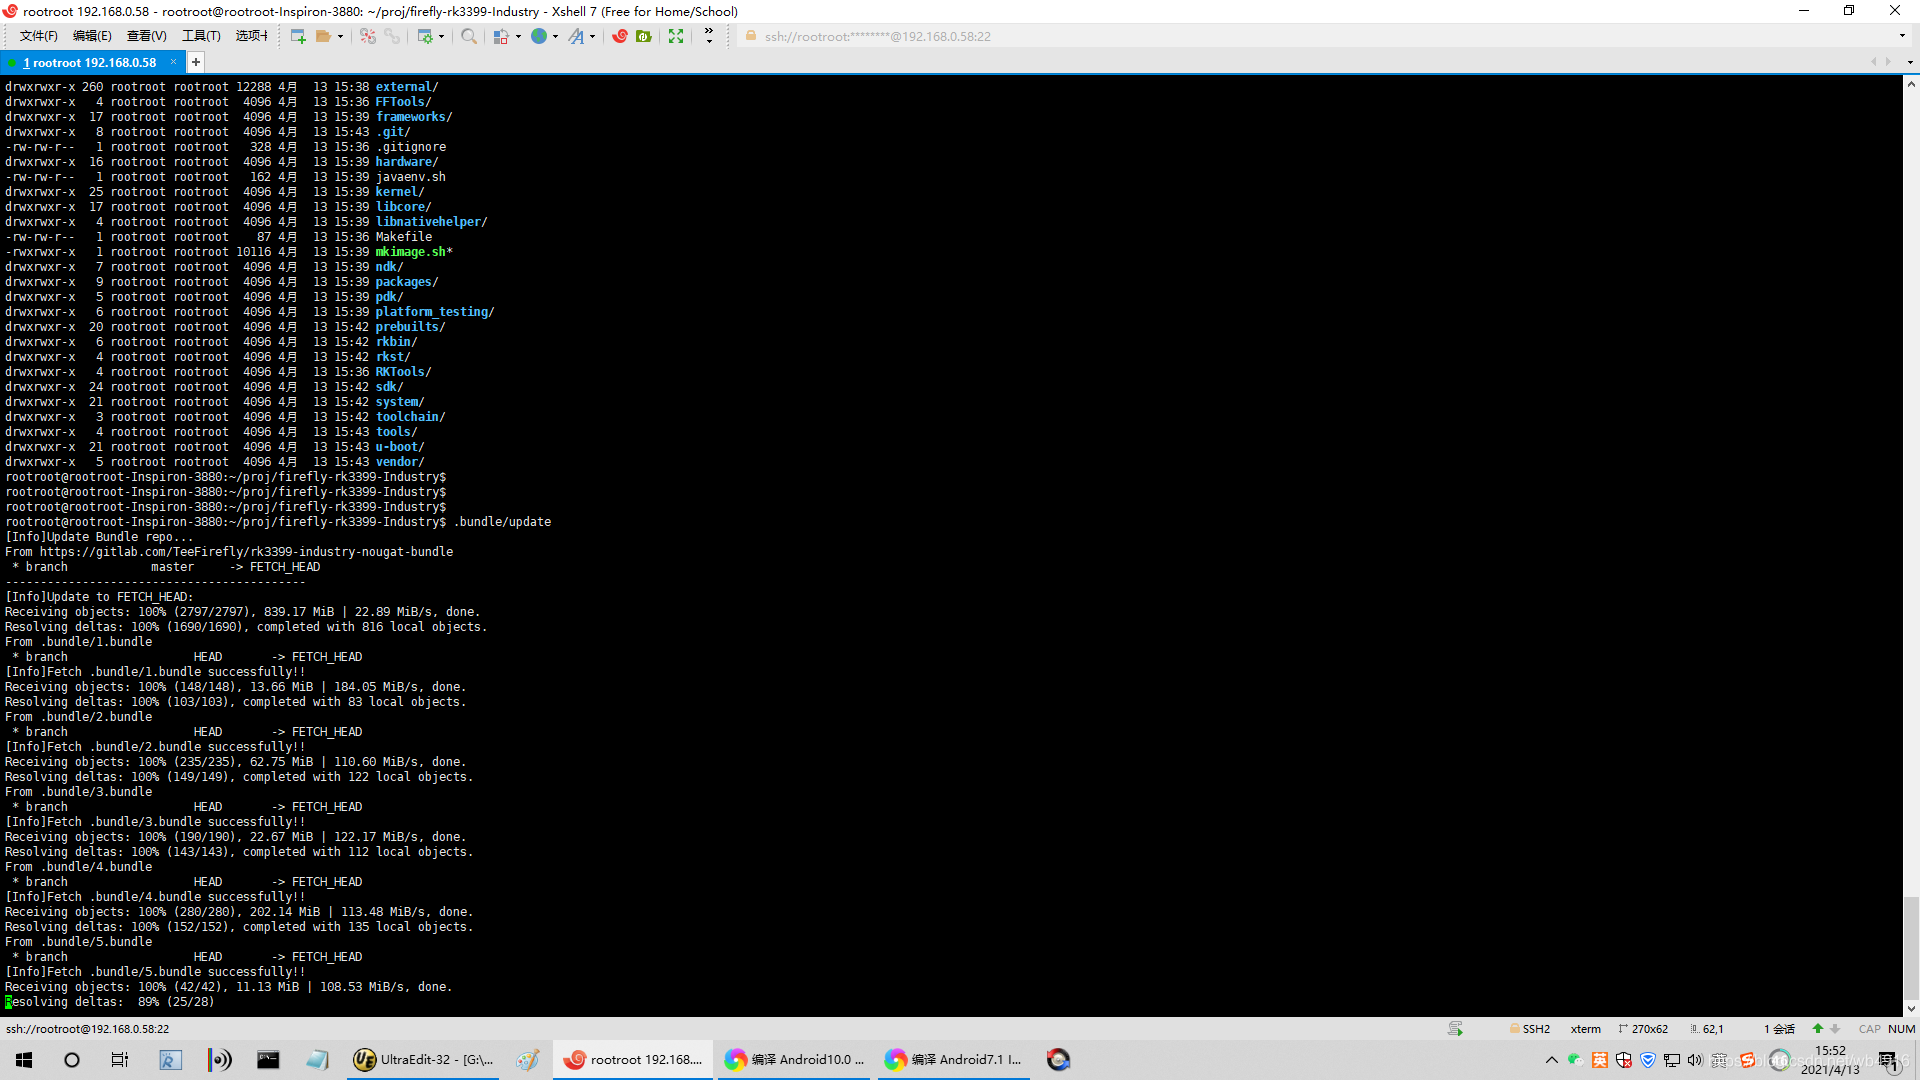Open session properties icon
The image size is (1920, 1080).
pyautogui.click(x=425, y=36)
